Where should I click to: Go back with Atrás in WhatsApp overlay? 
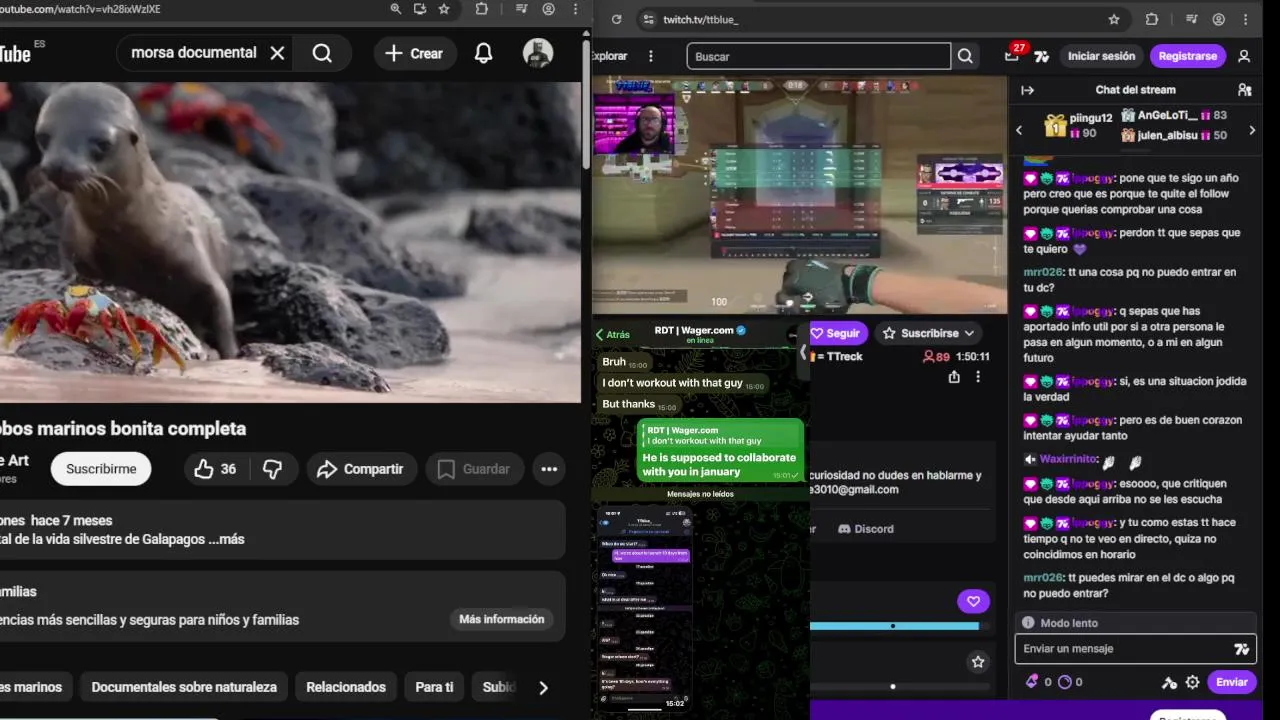(613, 335)
